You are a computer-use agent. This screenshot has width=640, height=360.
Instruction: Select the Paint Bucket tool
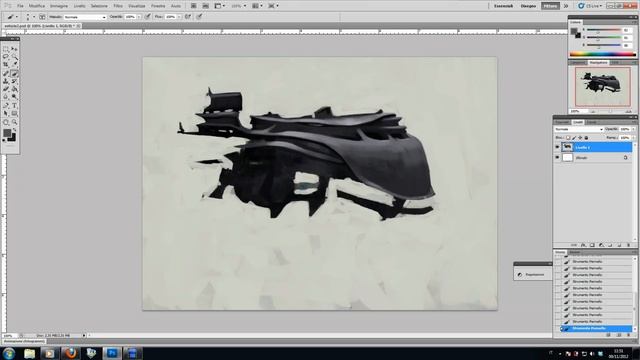tap(14, 89)
